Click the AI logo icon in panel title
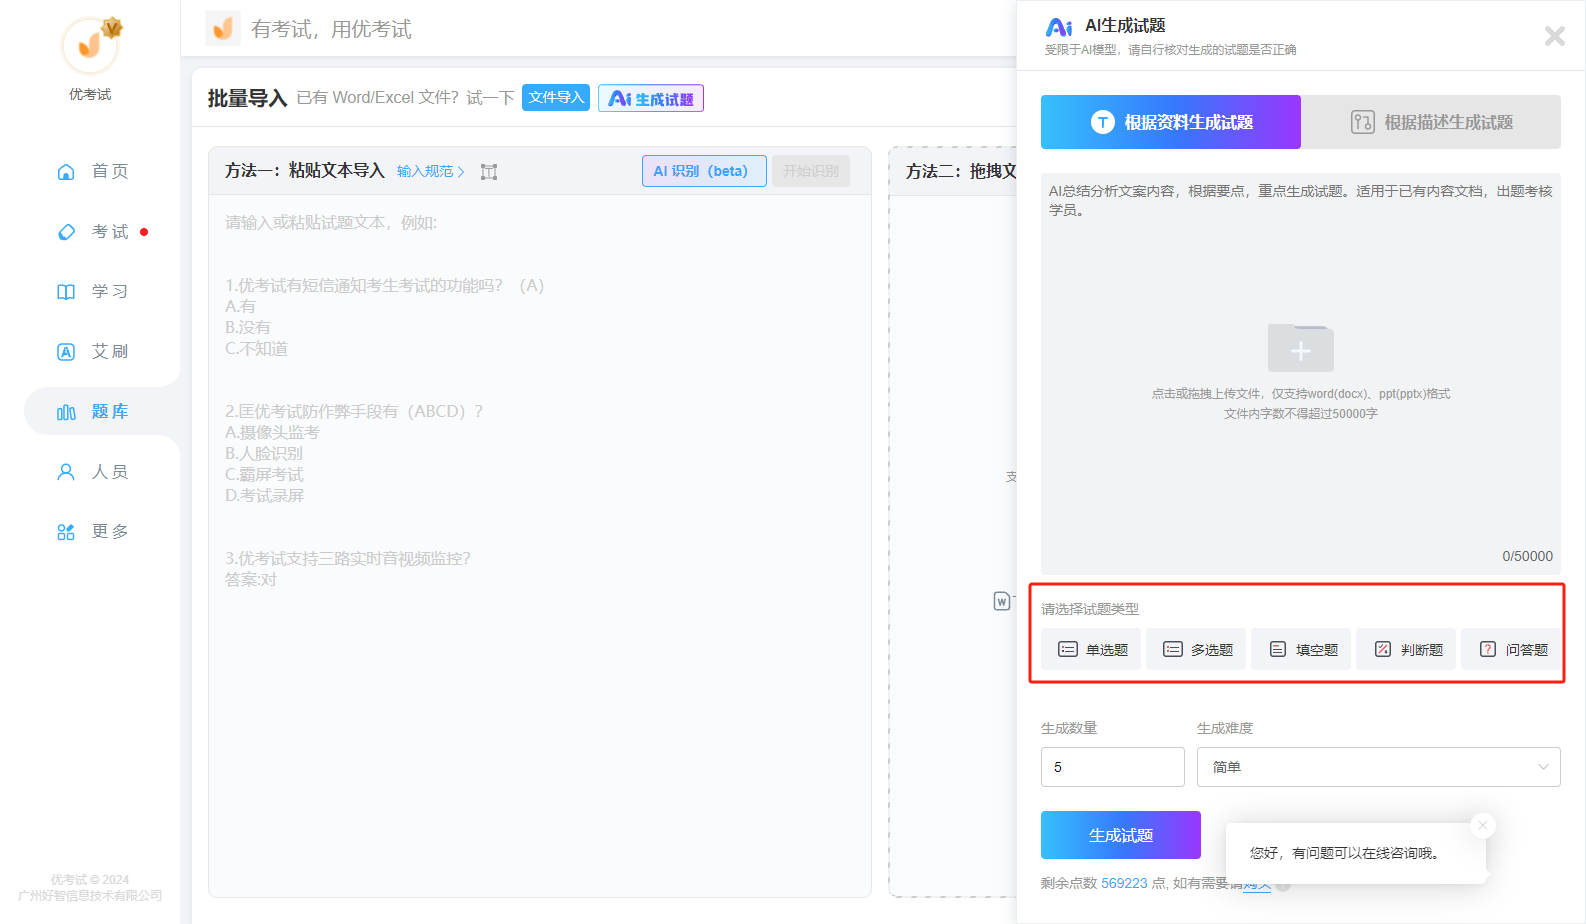The width and height of the screenshot is (1586, 924). click(x=1059, y=27)
